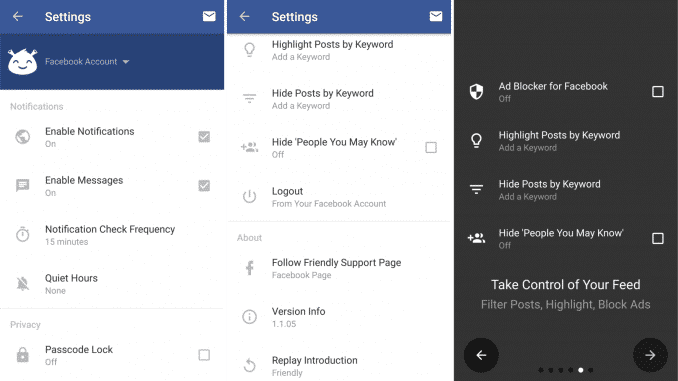Select Replay Introduction menu entry
This screenshot has height=381, width=678.
click(x=339, y=366)
